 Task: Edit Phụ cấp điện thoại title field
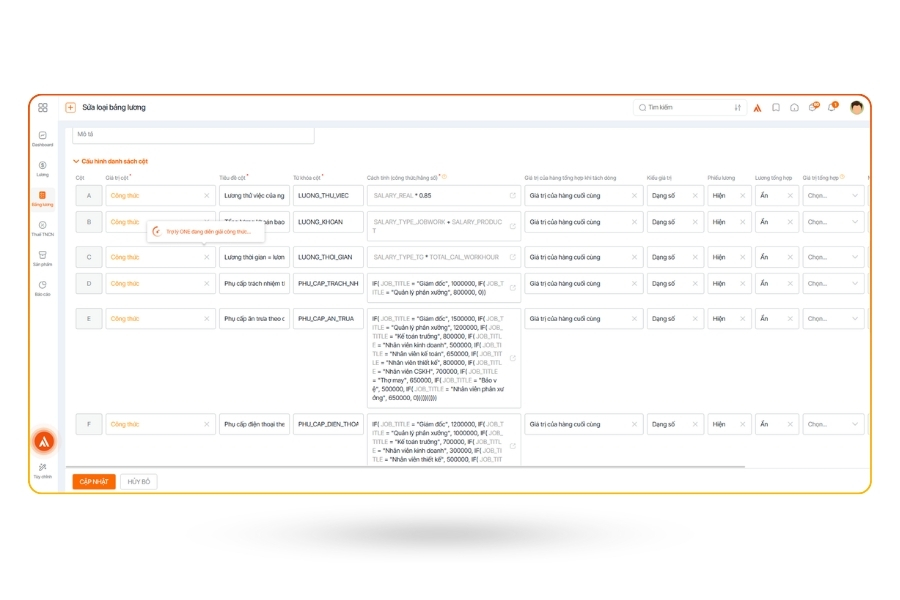coord(254,424)
